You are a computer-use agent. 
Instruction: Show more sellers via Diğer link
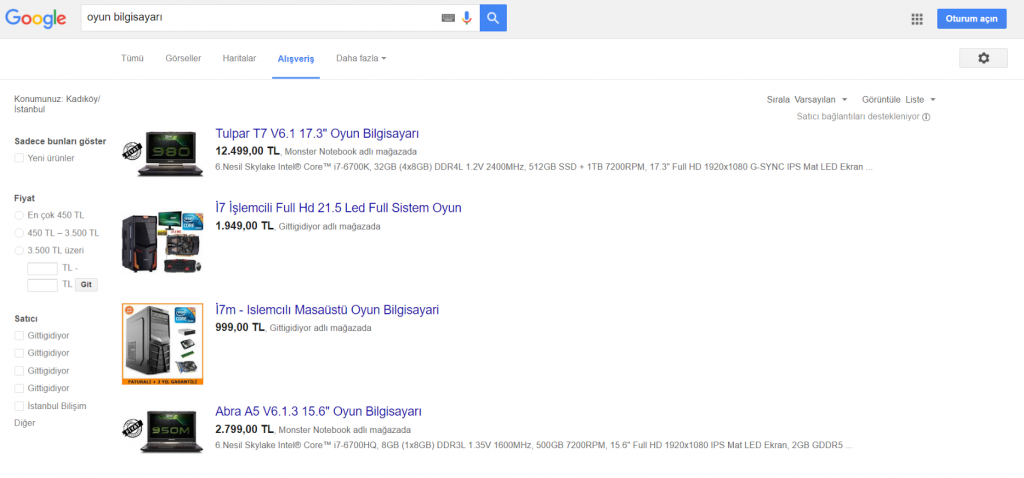point(25,423)
